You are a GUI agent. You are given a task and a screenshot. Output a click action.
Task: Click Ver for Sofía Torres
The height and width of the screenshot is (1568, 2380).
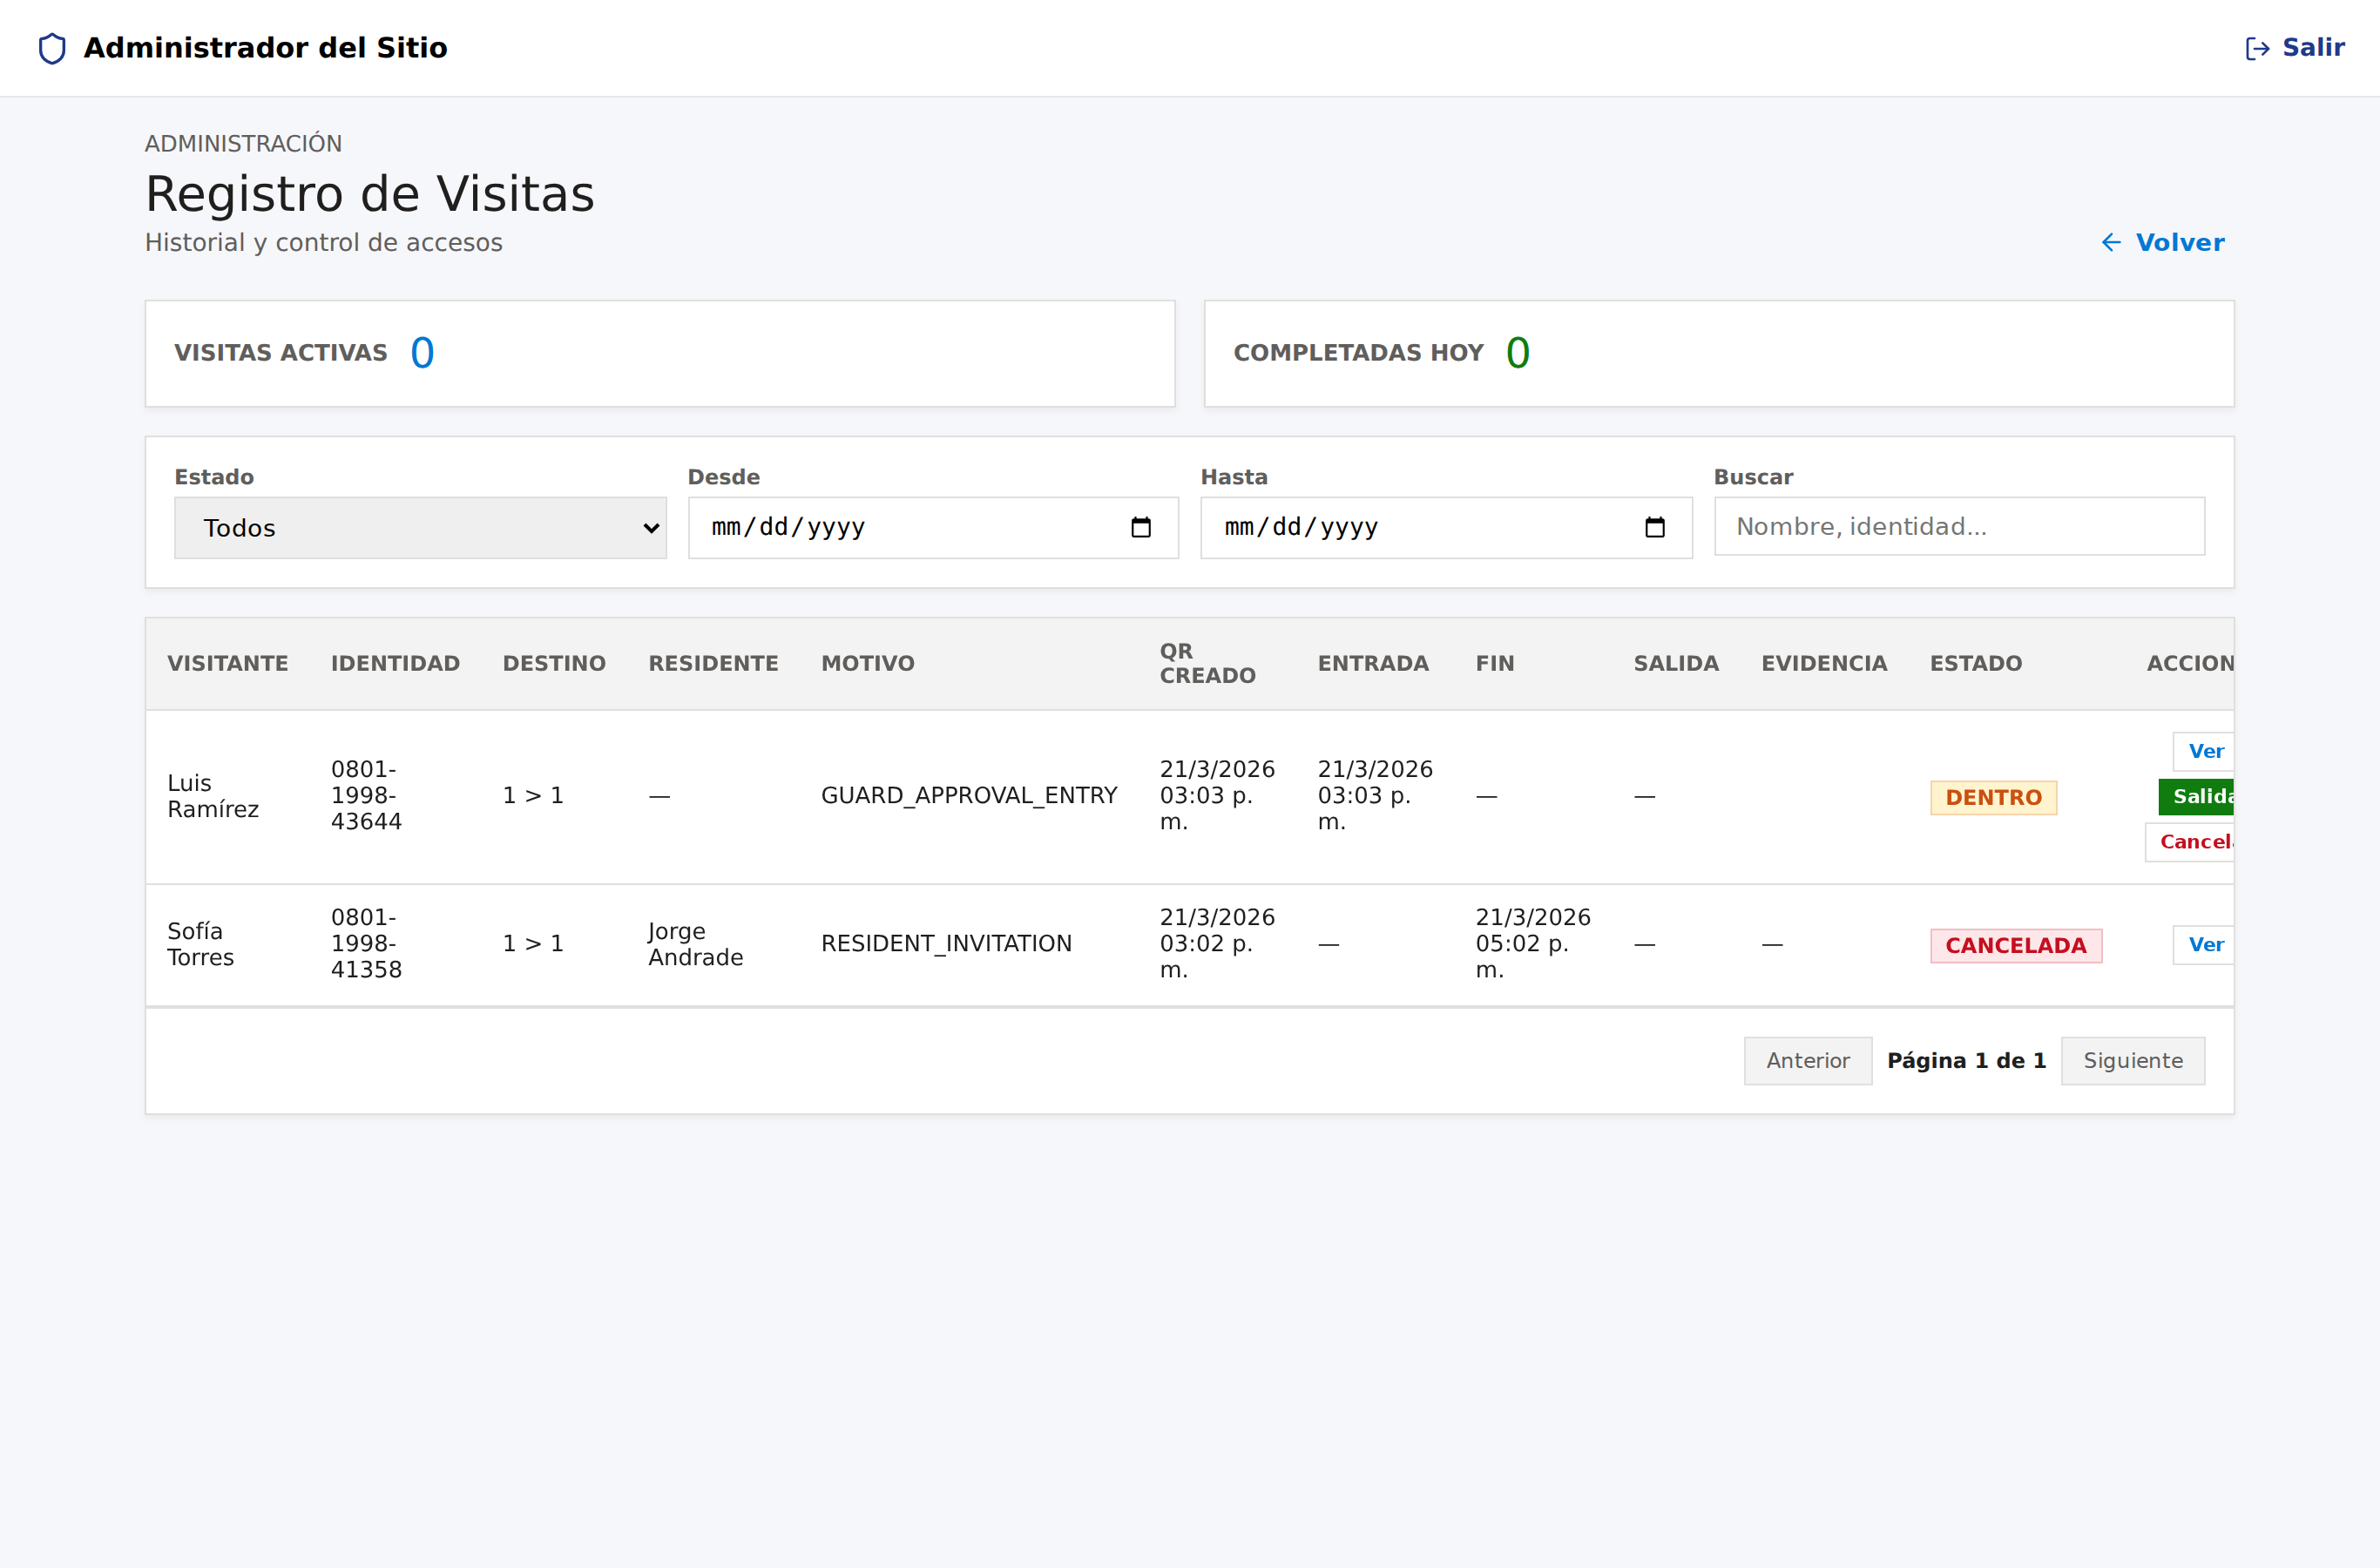pyautogui.click(x=2205, y=945)
